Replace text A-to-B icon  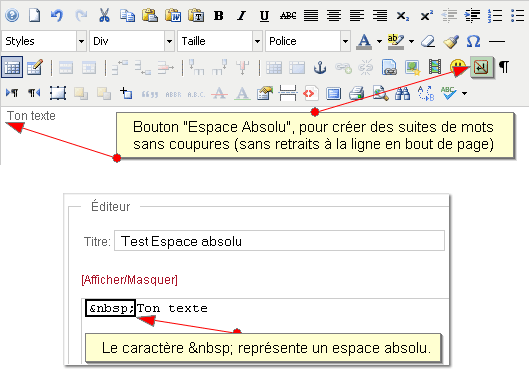425,93
